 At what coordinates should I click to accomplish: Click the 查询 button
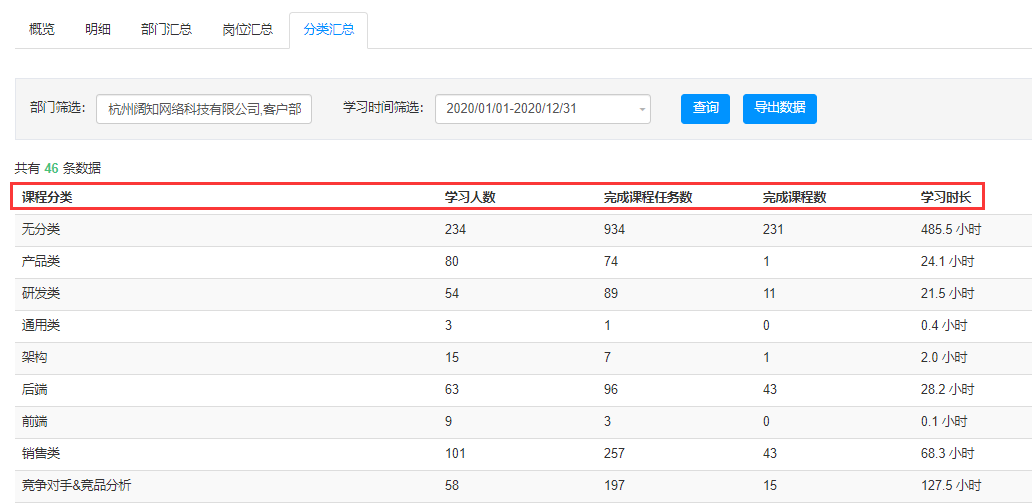706,109
